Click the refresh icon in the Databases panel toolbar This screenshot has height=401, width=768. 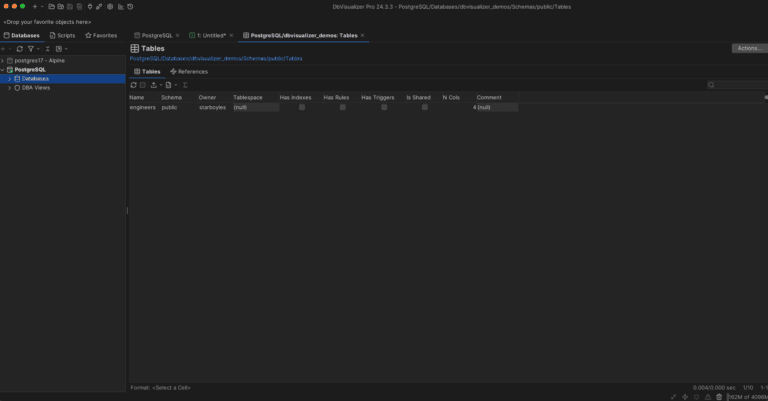[19, 48]
